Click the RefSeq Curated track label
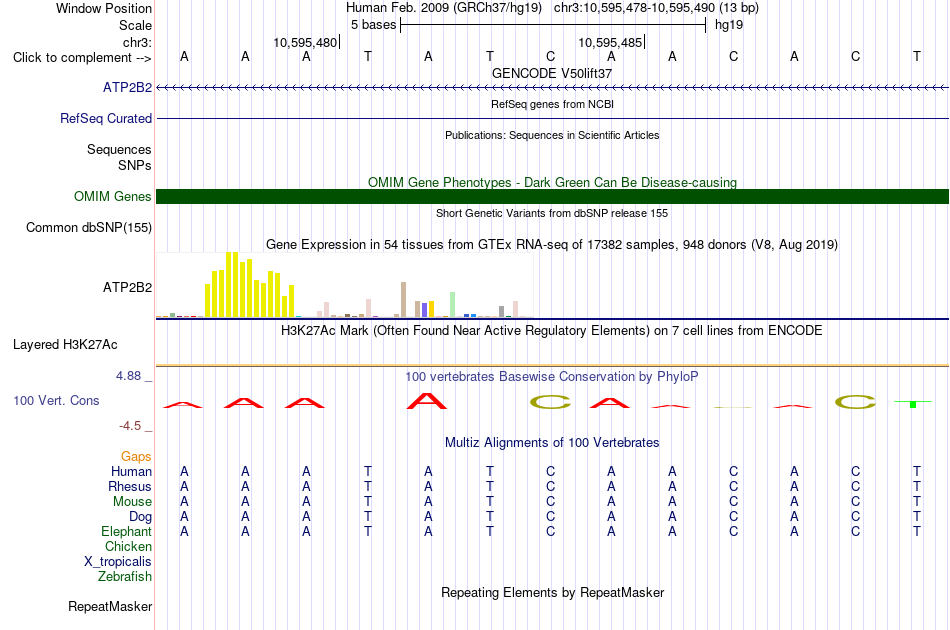Viewport: 950px width, 630px height. (x=106, y=118)
